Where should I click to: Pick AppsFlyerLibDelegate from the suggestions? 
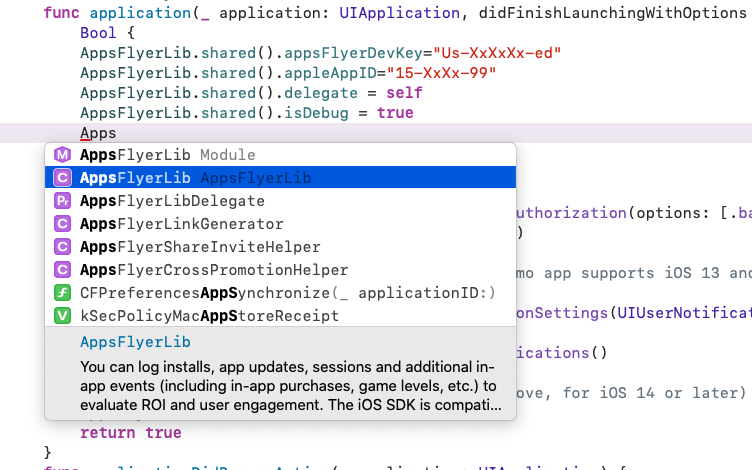click(281, 201)
